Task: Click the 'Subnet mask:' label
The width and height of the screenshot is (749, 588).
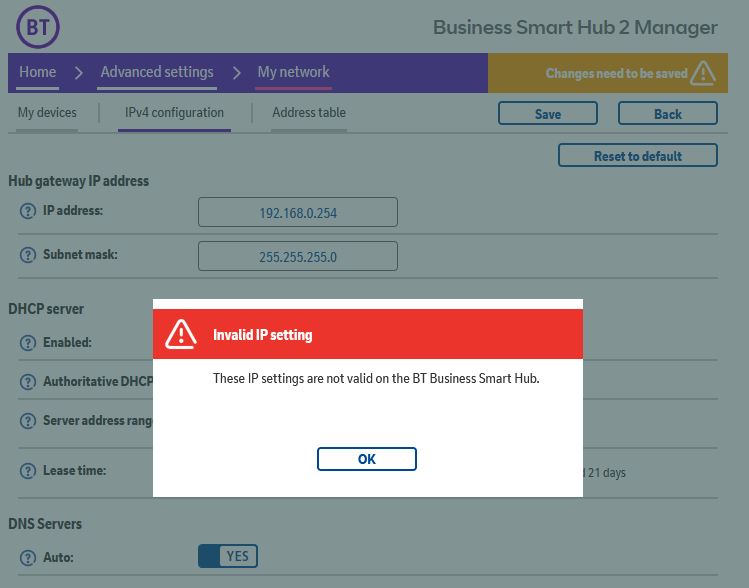Action: (x=80, y=254)
